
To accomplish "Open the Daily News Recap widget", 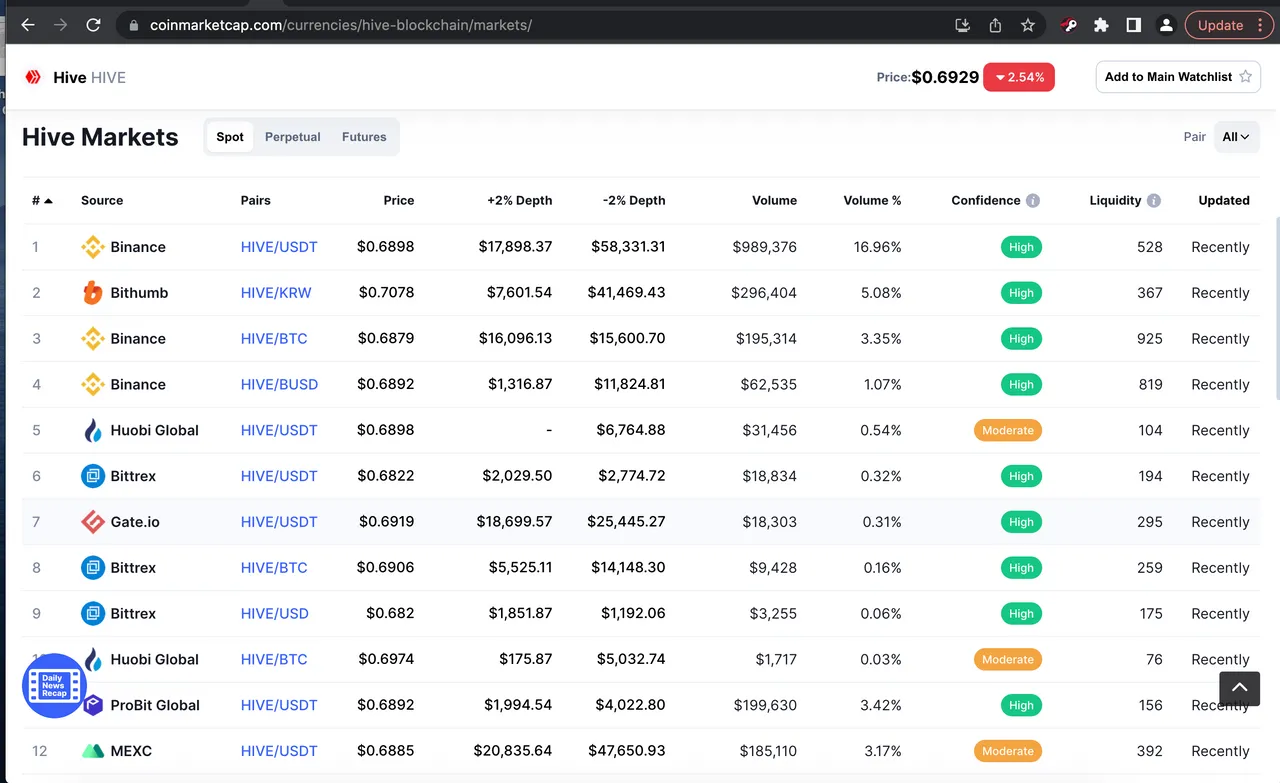I will (x=54, y=686).
